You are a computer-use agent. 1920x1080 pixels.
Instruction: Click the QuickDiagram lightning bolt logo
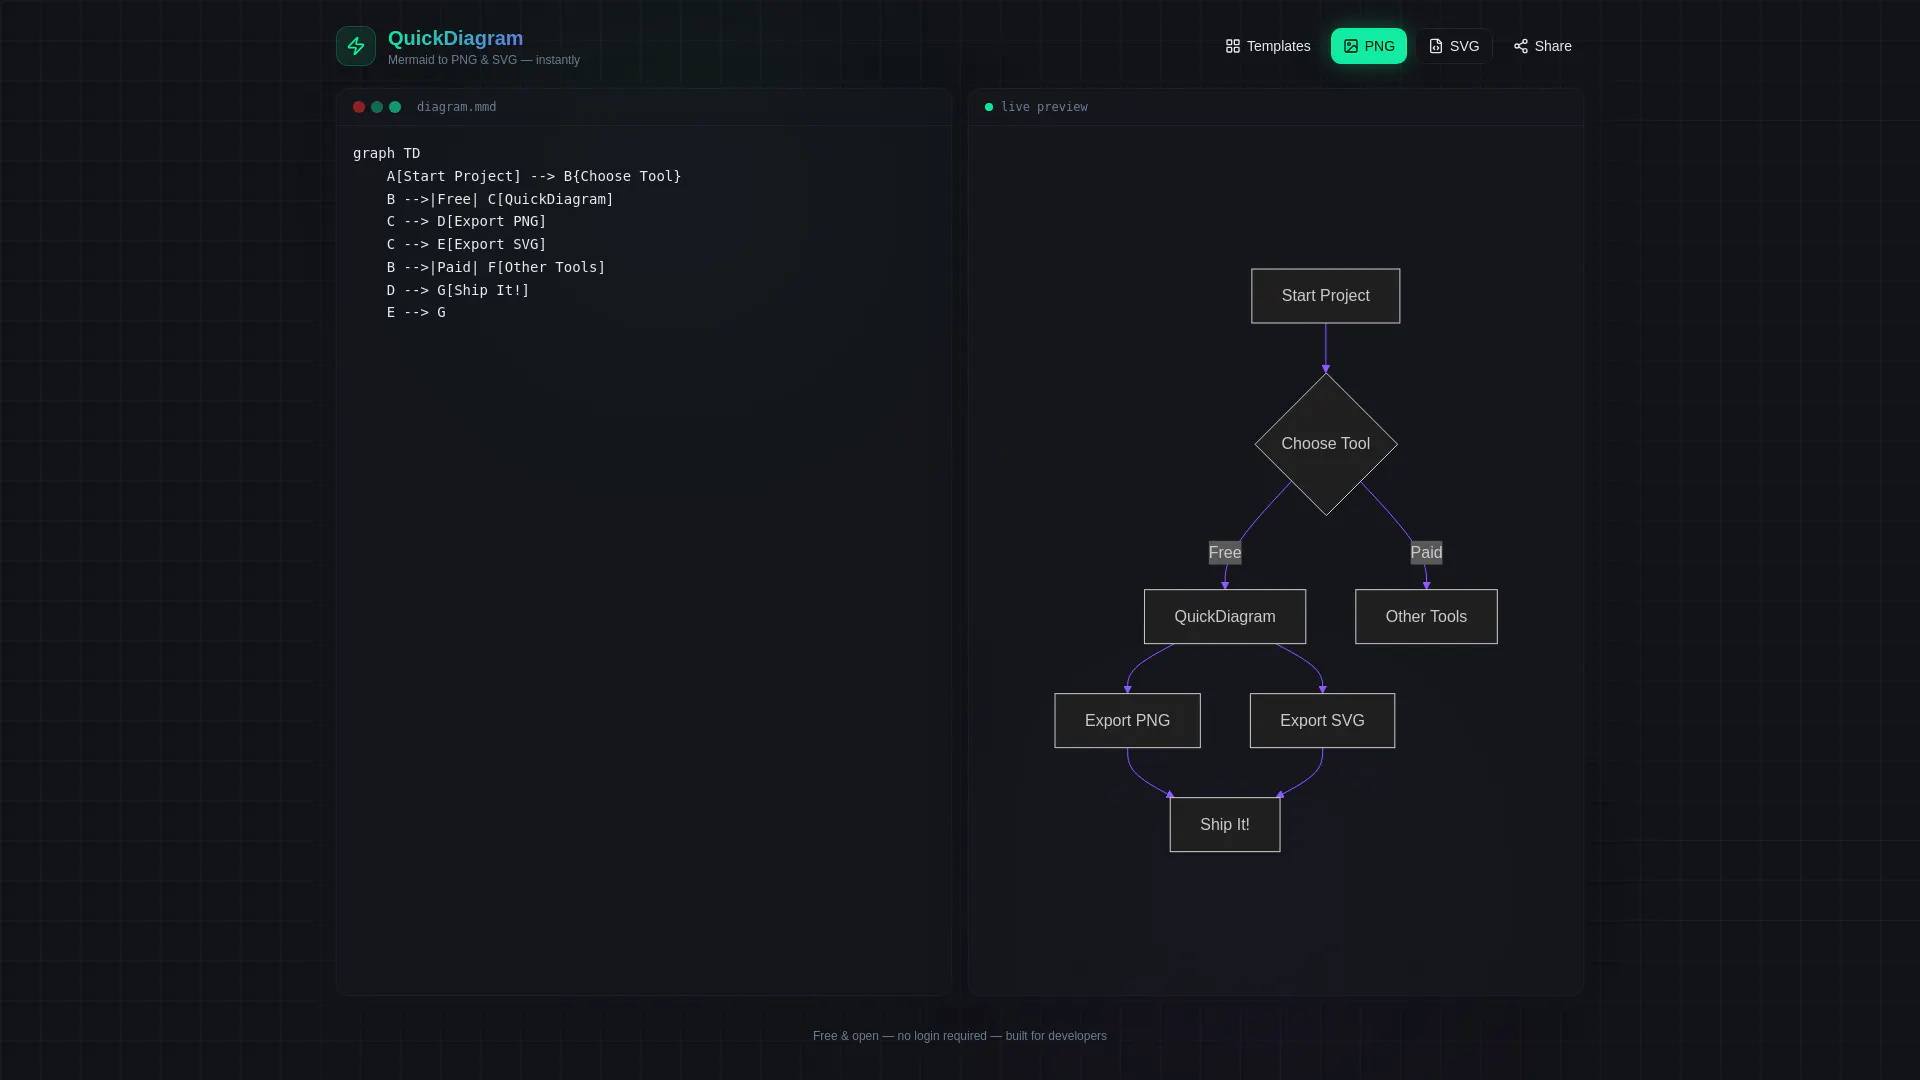click(356, 46)
